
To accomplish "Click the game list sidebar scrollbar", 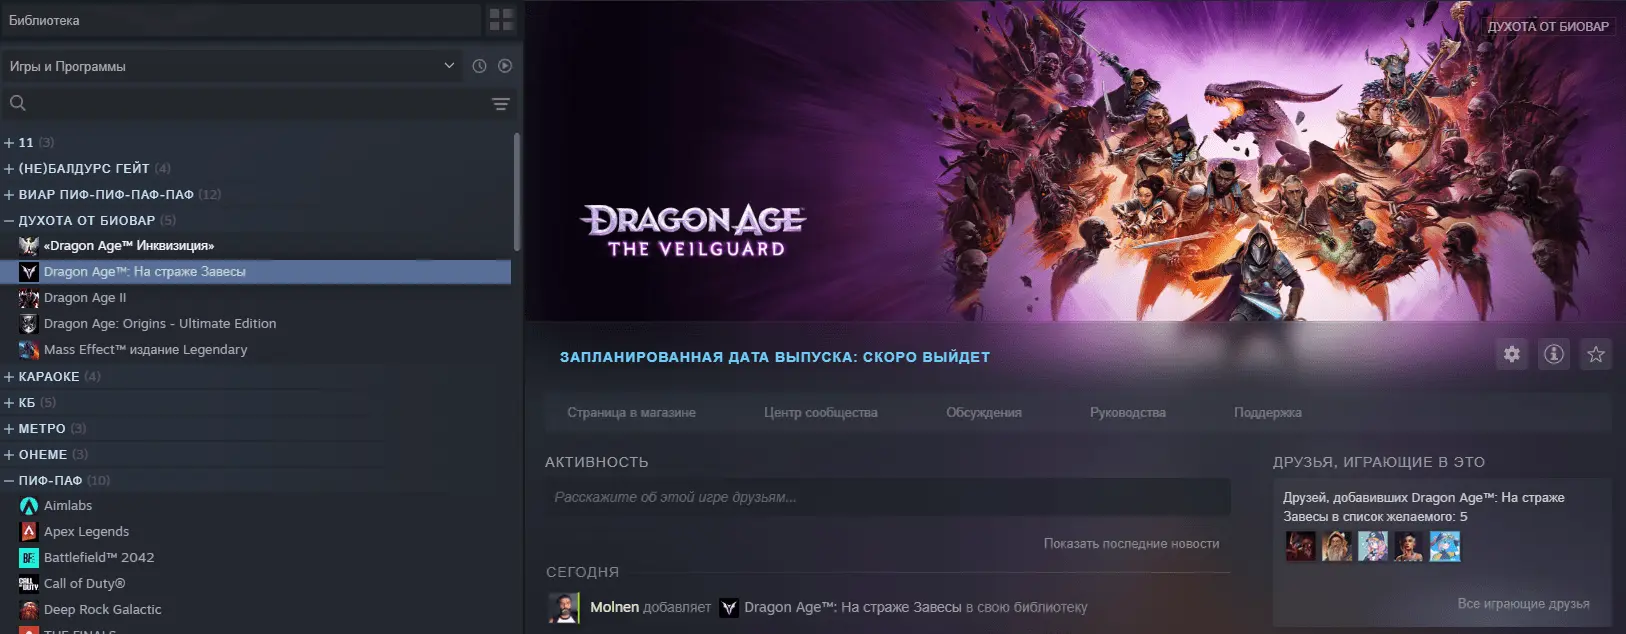I will [x=517, y=192].
